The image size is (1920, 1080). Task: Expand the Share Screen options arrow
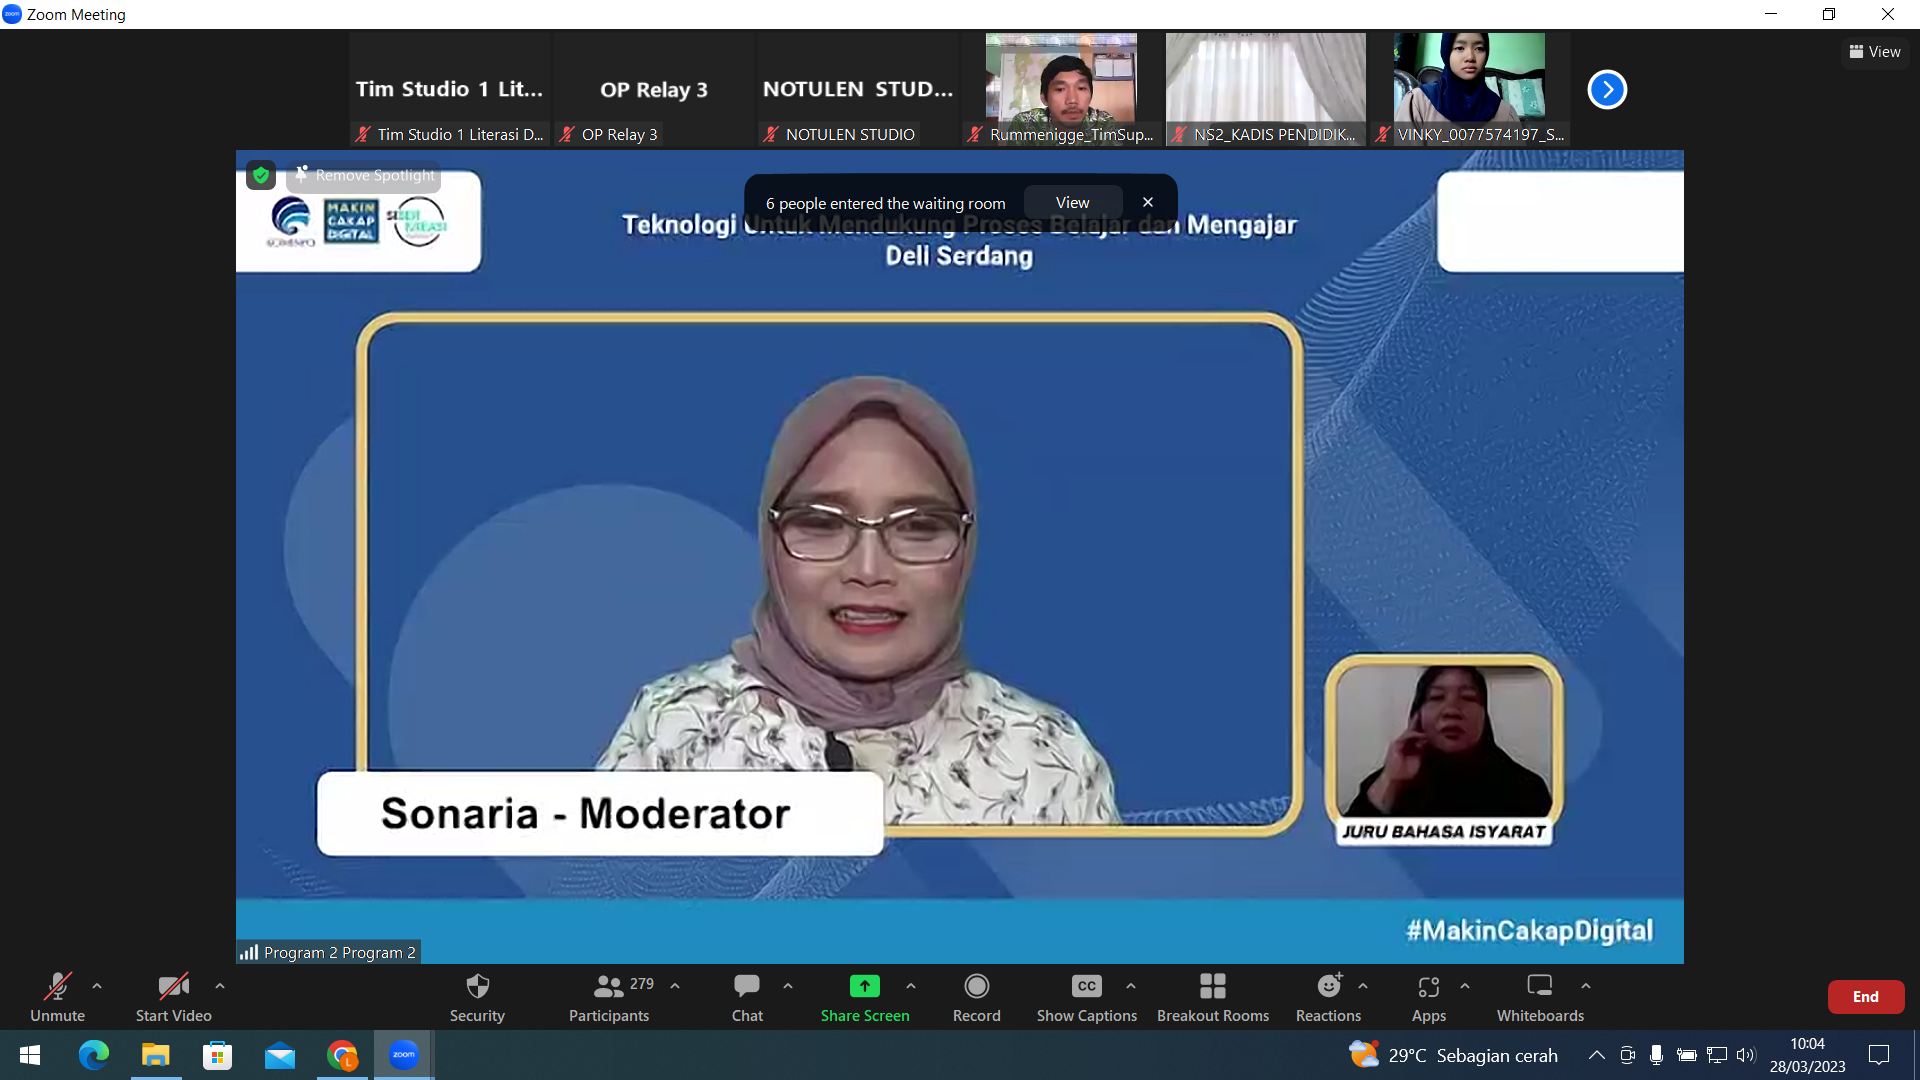911,986
